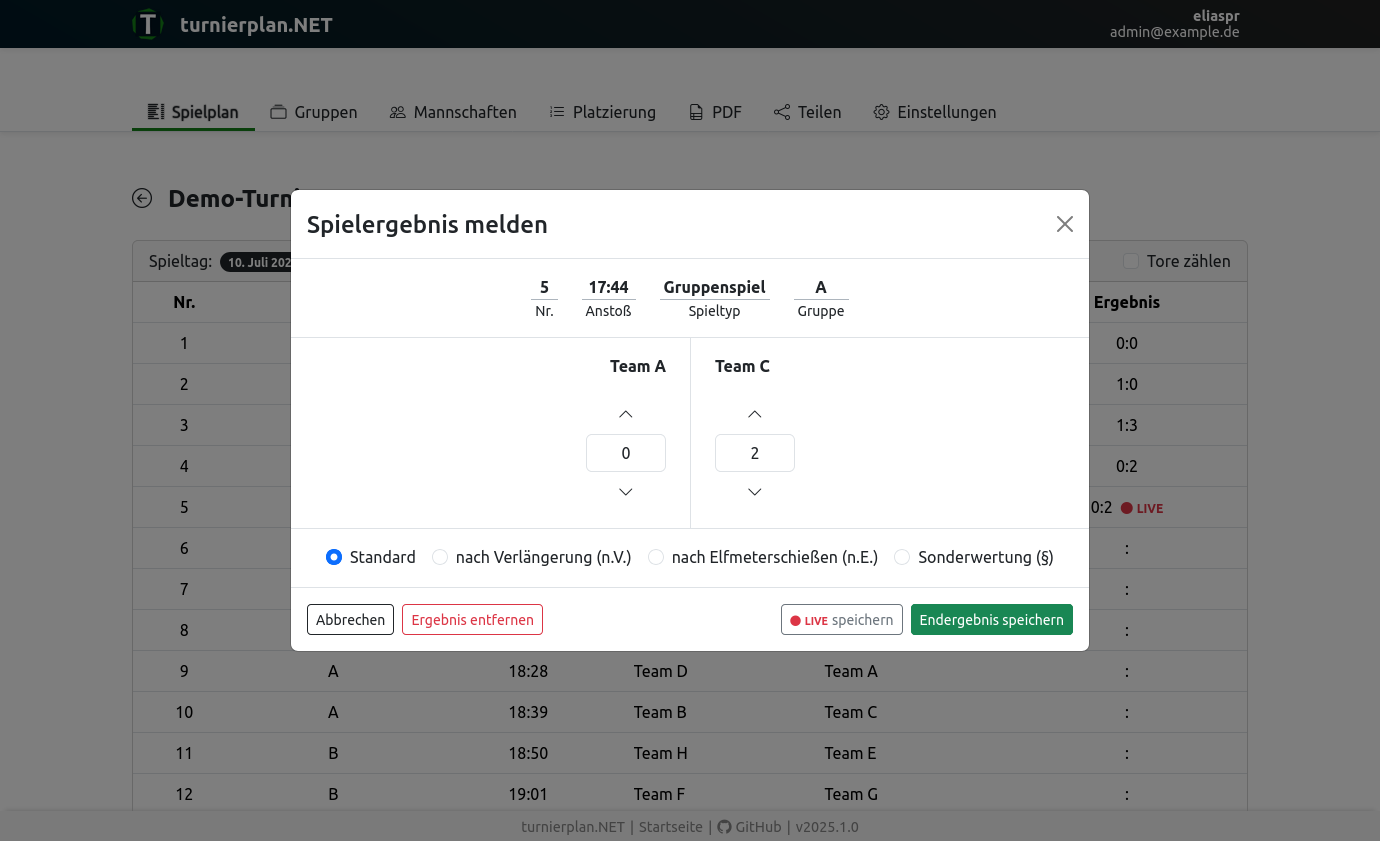Click Team F in match row 12
The width and height of the screenshot is (1380, 841).
pos(660,794)
